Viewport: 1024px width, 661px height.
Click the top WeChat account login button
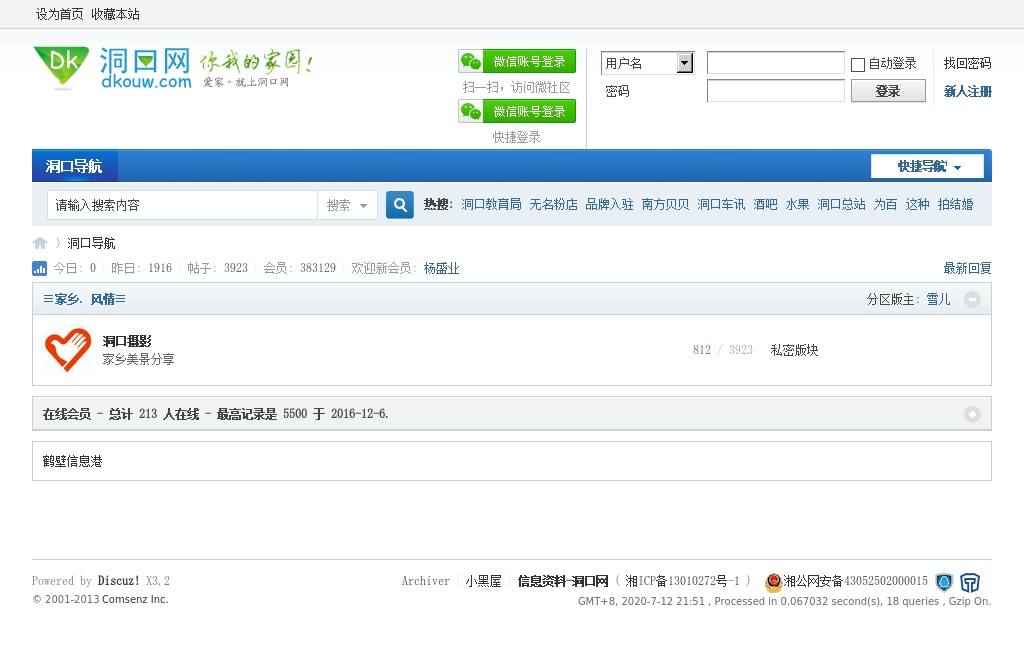[x=517, y=62]
